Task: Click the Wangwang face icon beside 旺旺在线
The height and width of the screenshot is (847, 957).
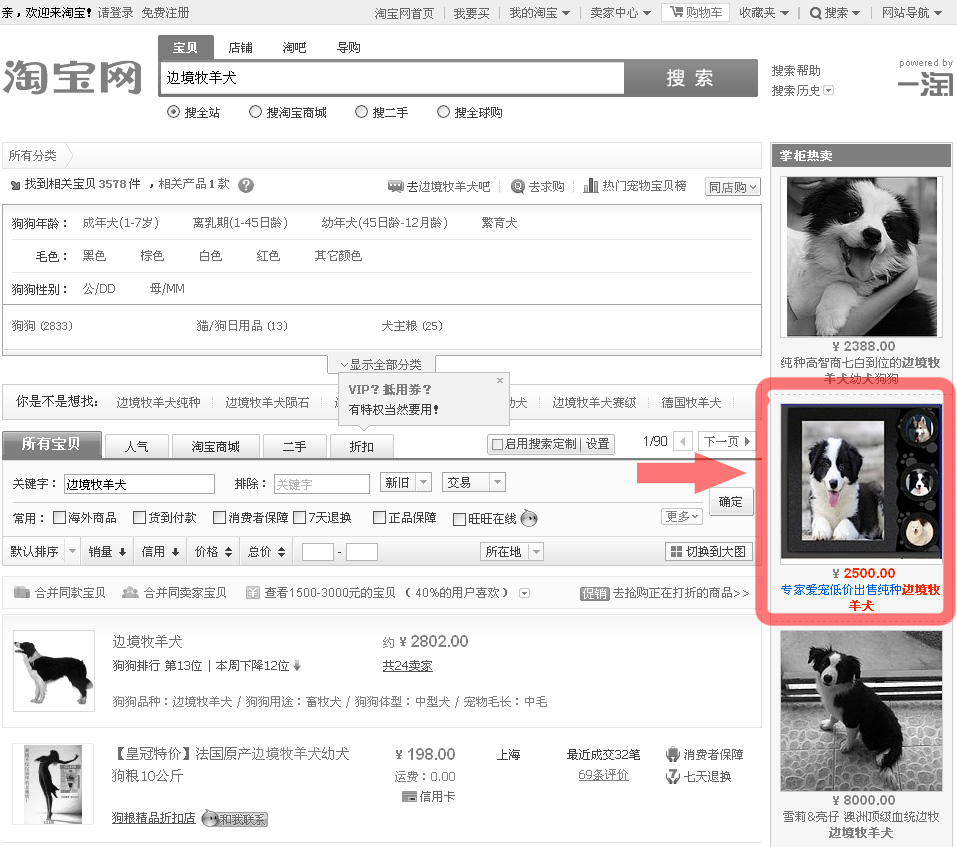Action: pyautogui.click(x=529, y=518)
